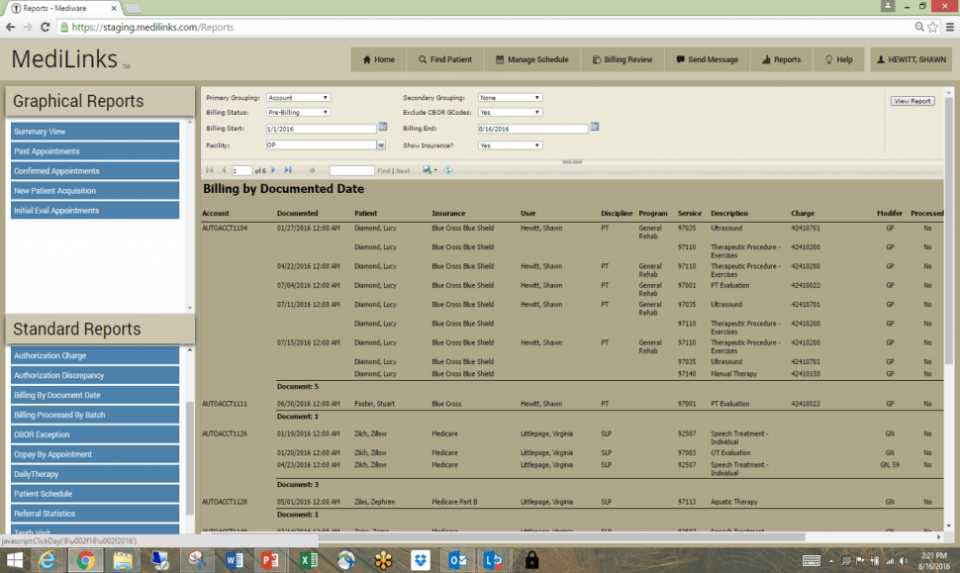Jump to last report page
Screen dimensions: 960x573
[x=288, y=170]
